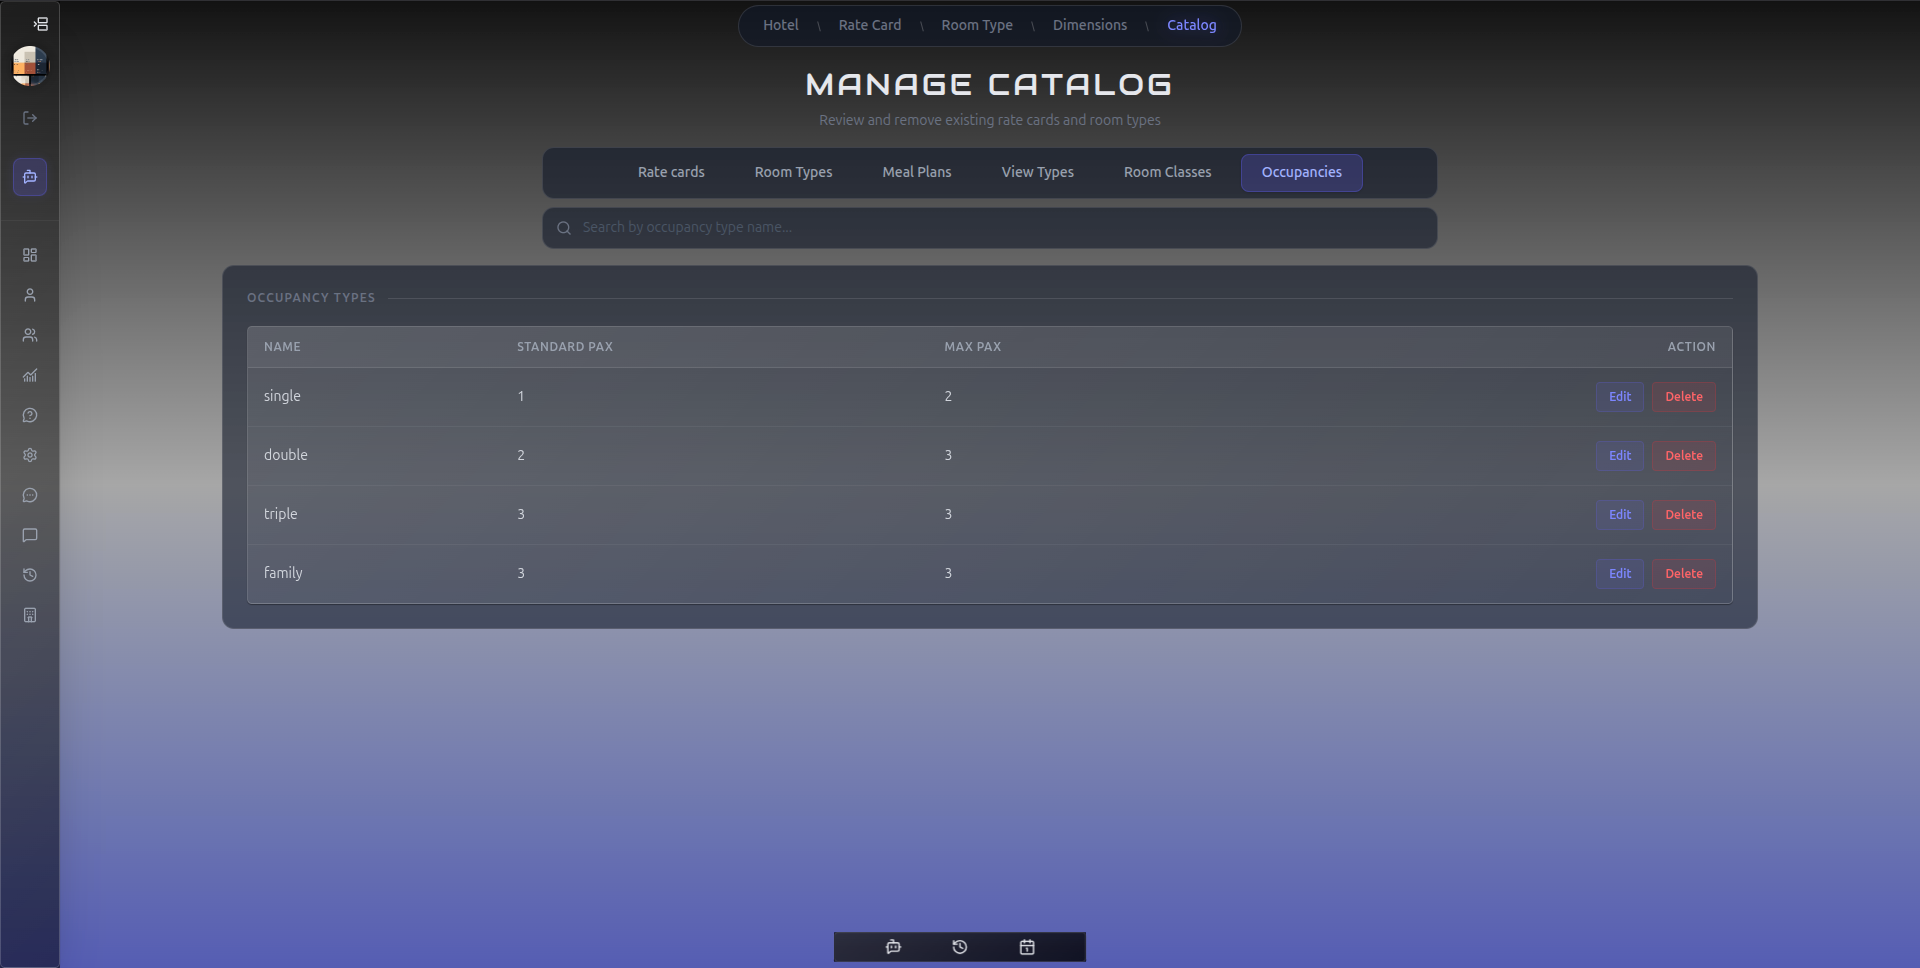This screenshot has height=968, width=1920.
Task: Click the history icon in bottom bar
Action: (x=960, y=947)
